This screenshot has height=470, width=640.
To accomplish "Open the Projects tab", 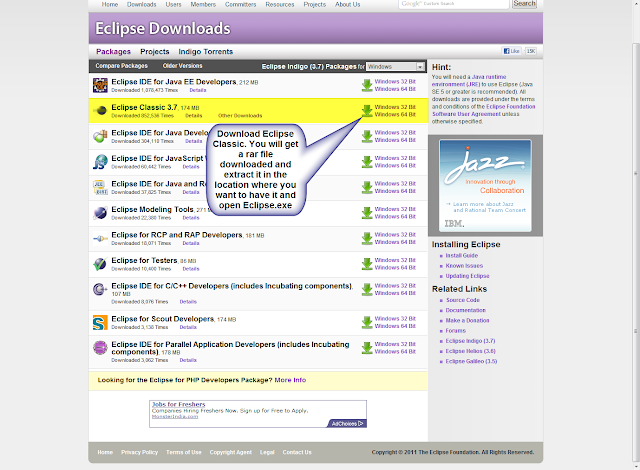I will [155, 51].
